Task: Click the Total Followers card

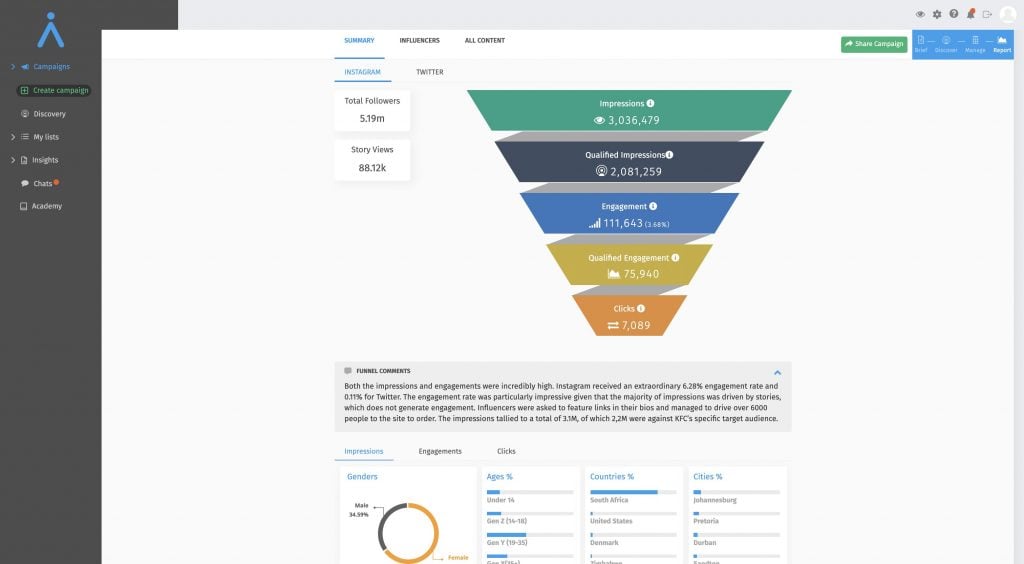Action: pos(372,110)
